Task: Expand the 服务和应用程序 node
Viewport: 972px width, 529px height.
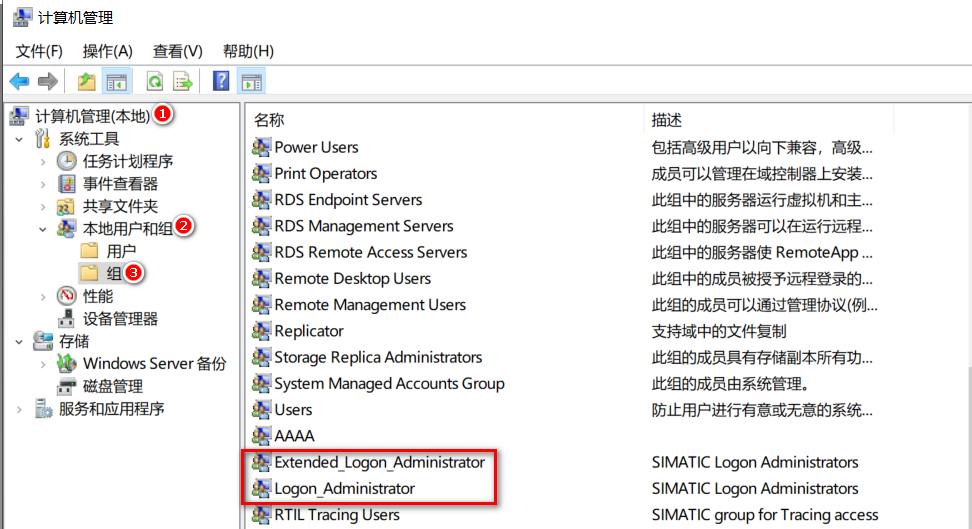Action: click(19, 409)
